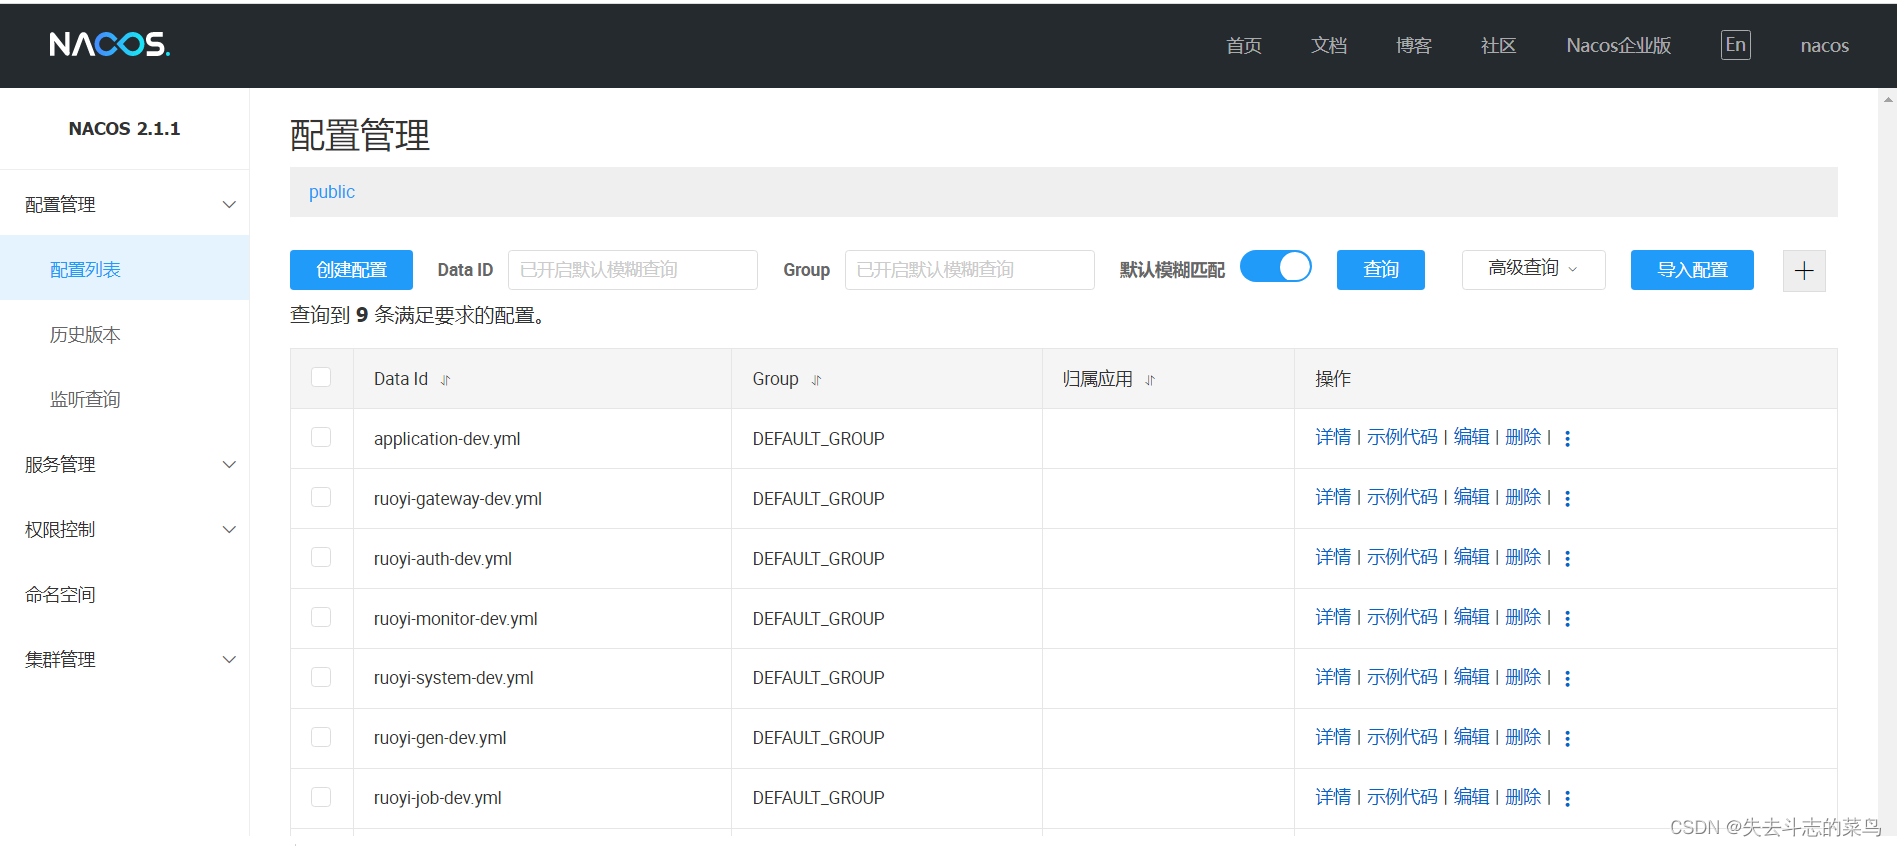Click 编辑 for ruoyi-gateway-dev.yml
Image resolution: width=1897 pixels, height=846 pixels.
point(1471,497)
